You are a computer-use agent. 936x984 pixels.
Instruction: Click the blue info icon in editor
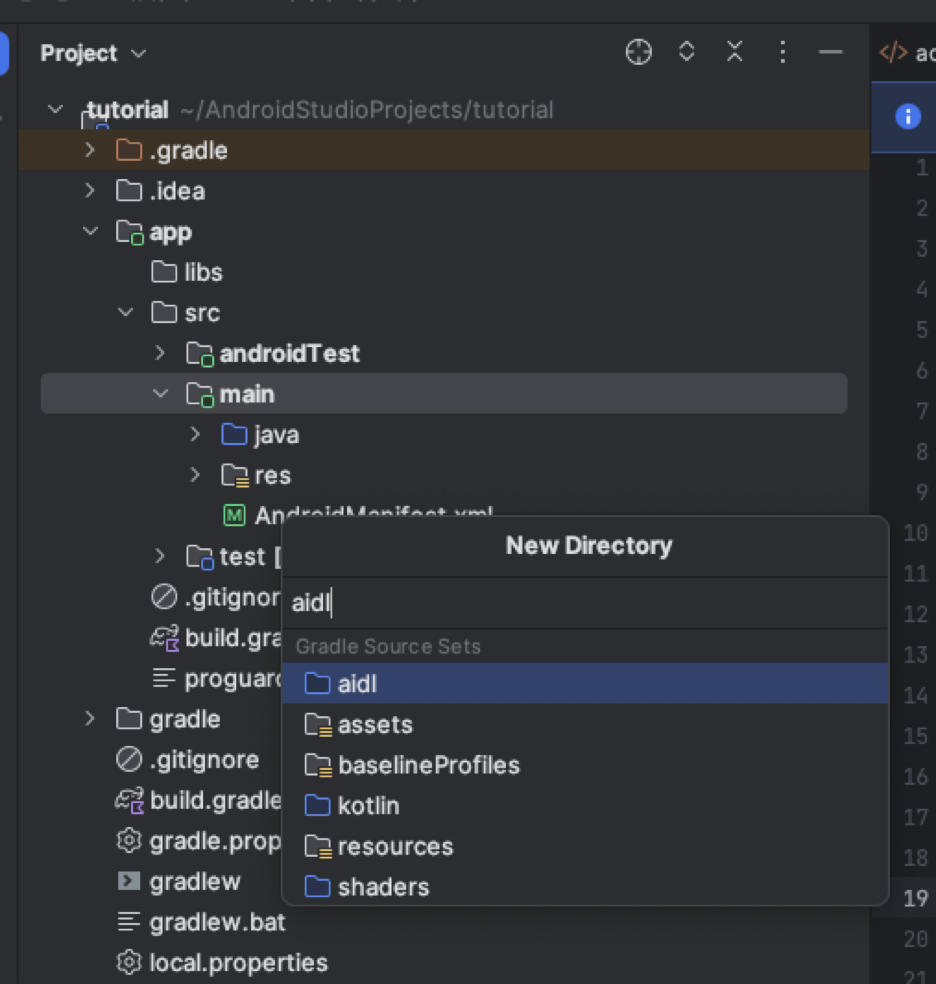point(907,116)
